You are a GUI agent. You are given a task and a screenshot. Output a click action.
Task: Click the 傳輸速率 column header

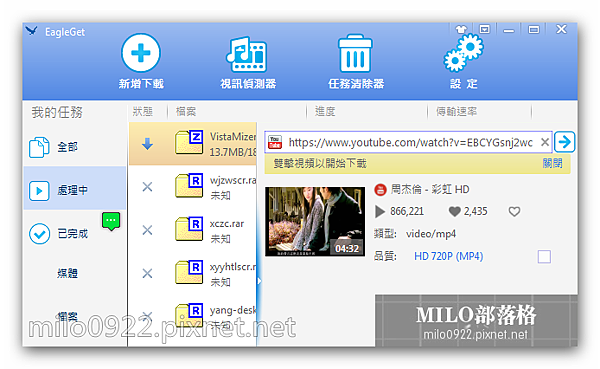click(457, 111)
